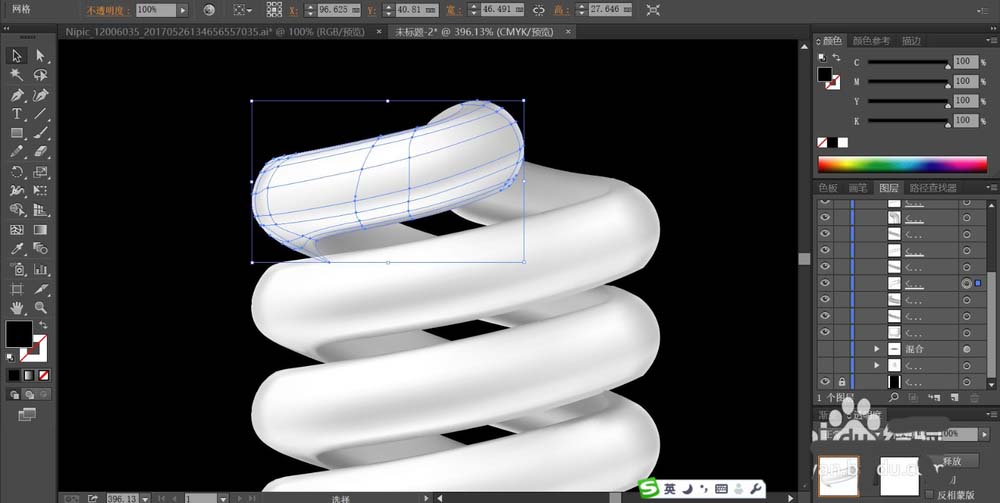Image resolution: width=1000 pixels, height=503 pixels.
Task: Select the Hand tool
Action: coord(17,308)
